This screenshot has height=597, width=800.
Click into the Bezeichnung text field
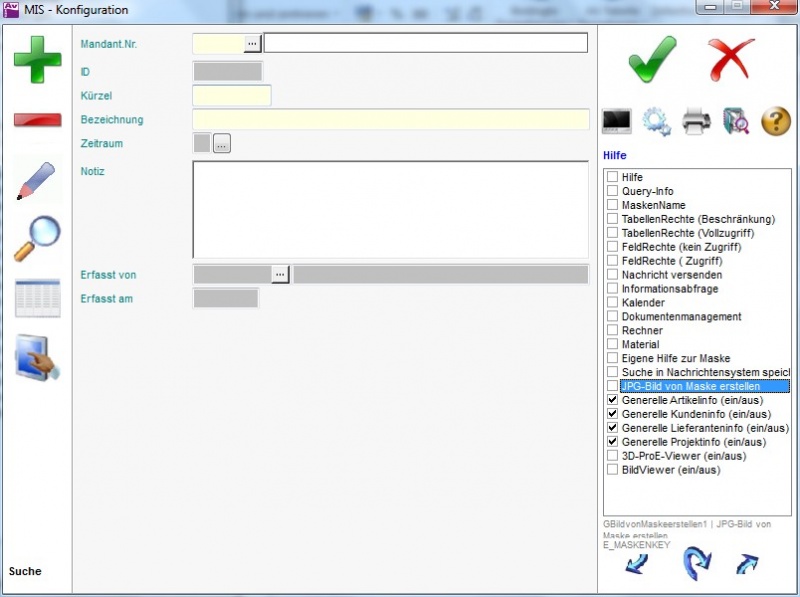click(390, 120)
